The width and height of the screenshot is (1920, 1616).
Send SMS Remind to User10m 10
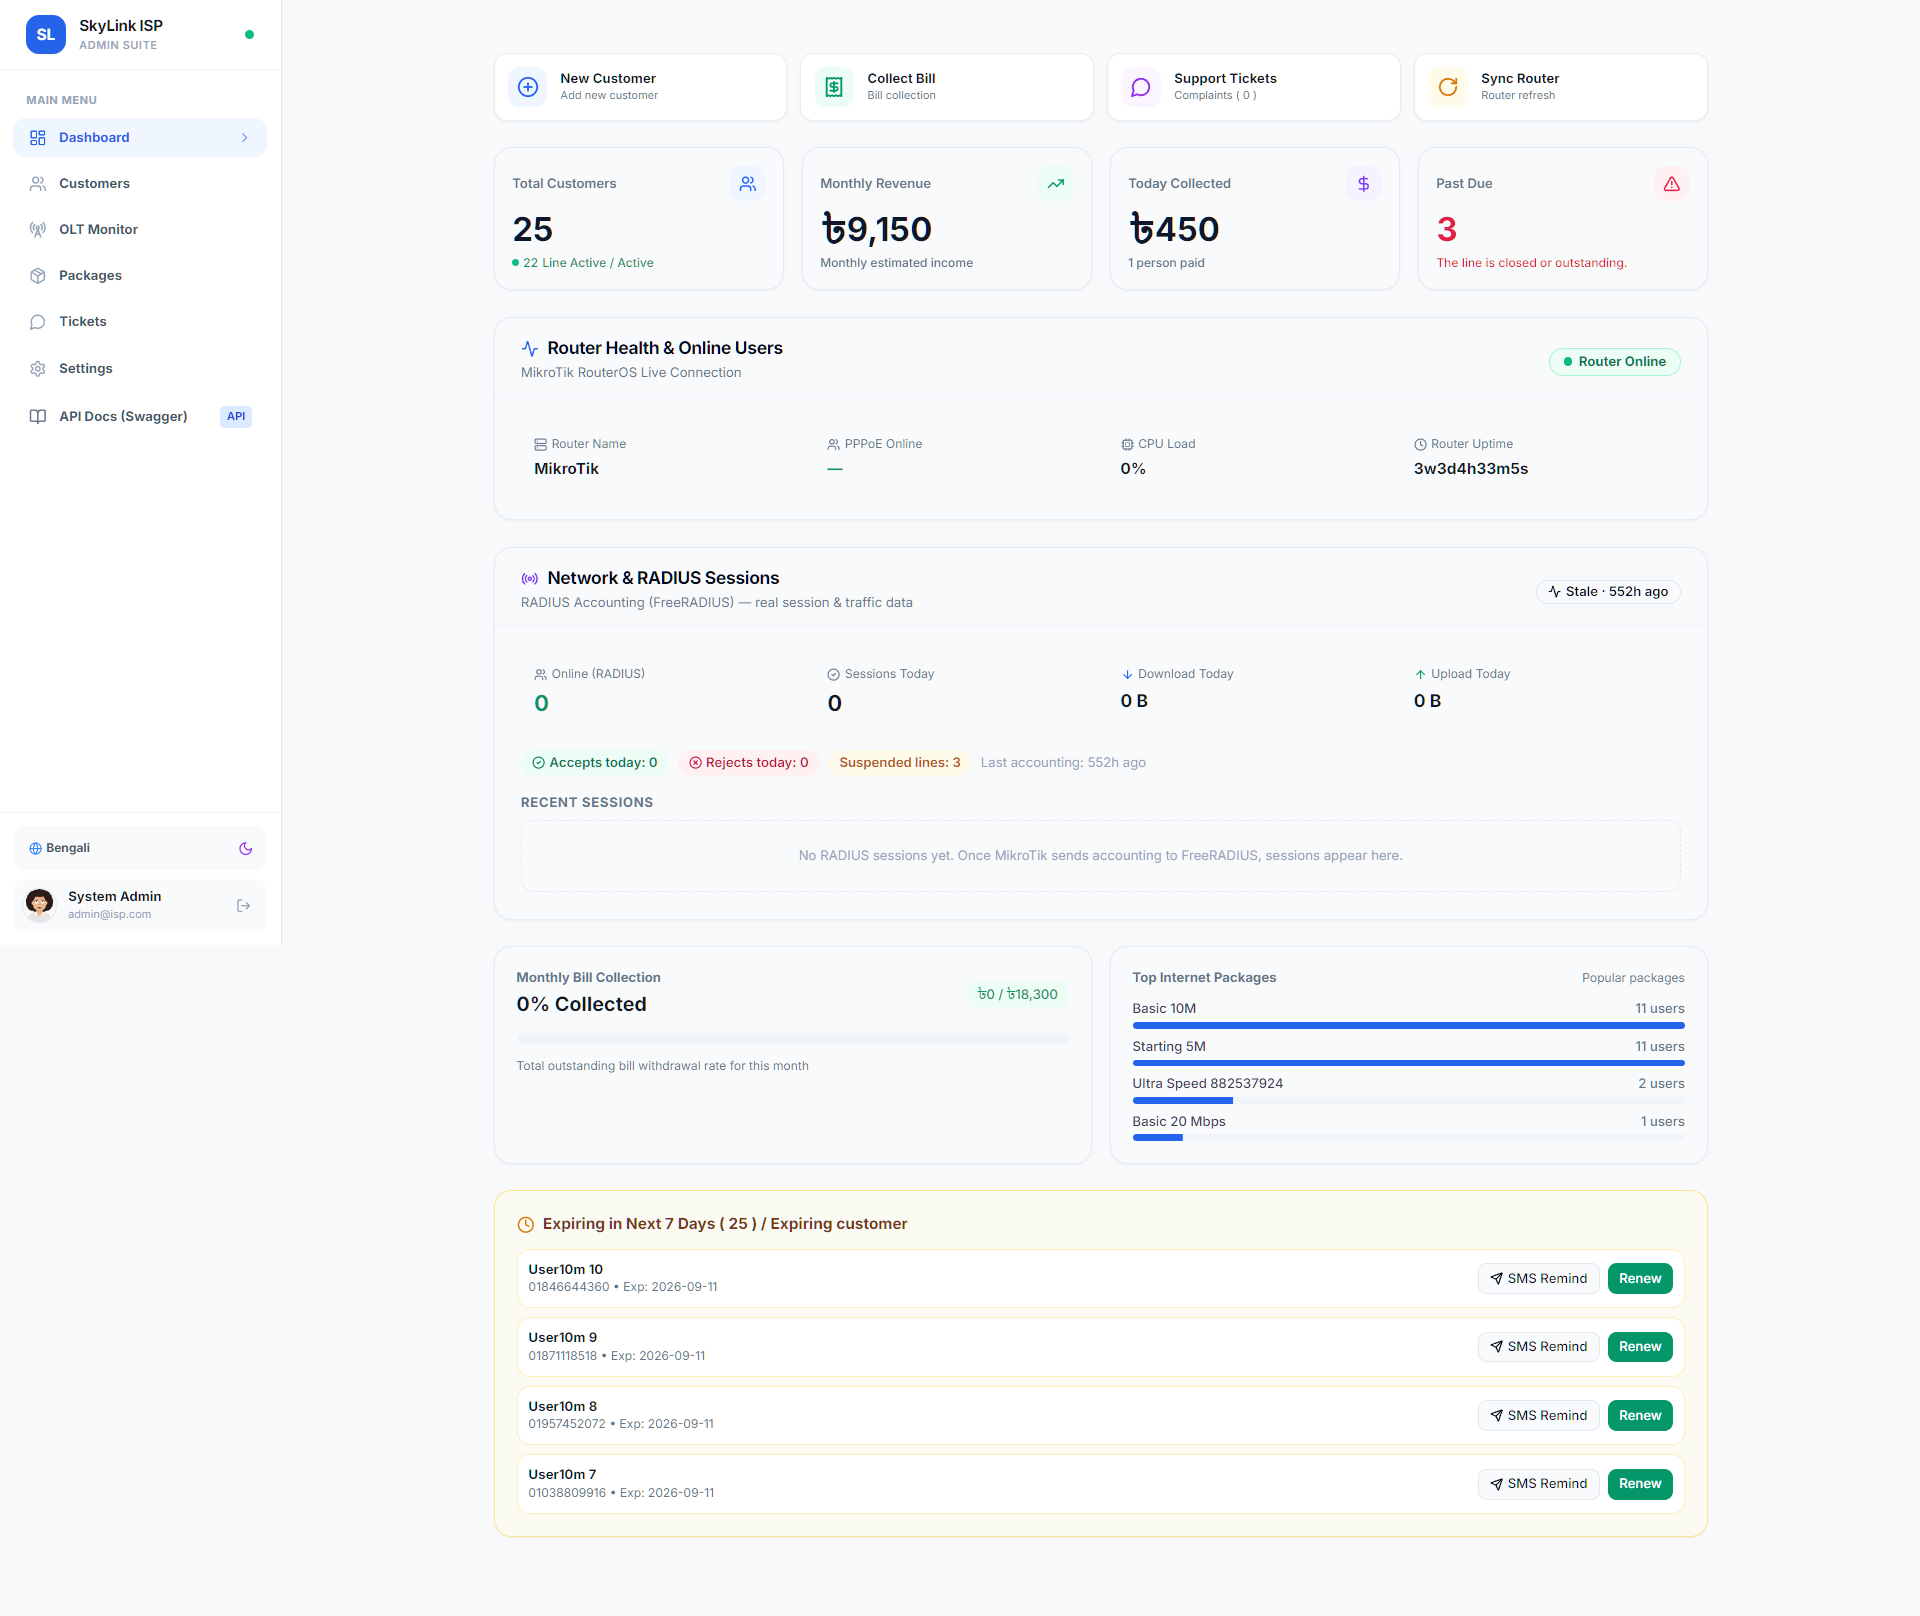tap(1539, 1279)
